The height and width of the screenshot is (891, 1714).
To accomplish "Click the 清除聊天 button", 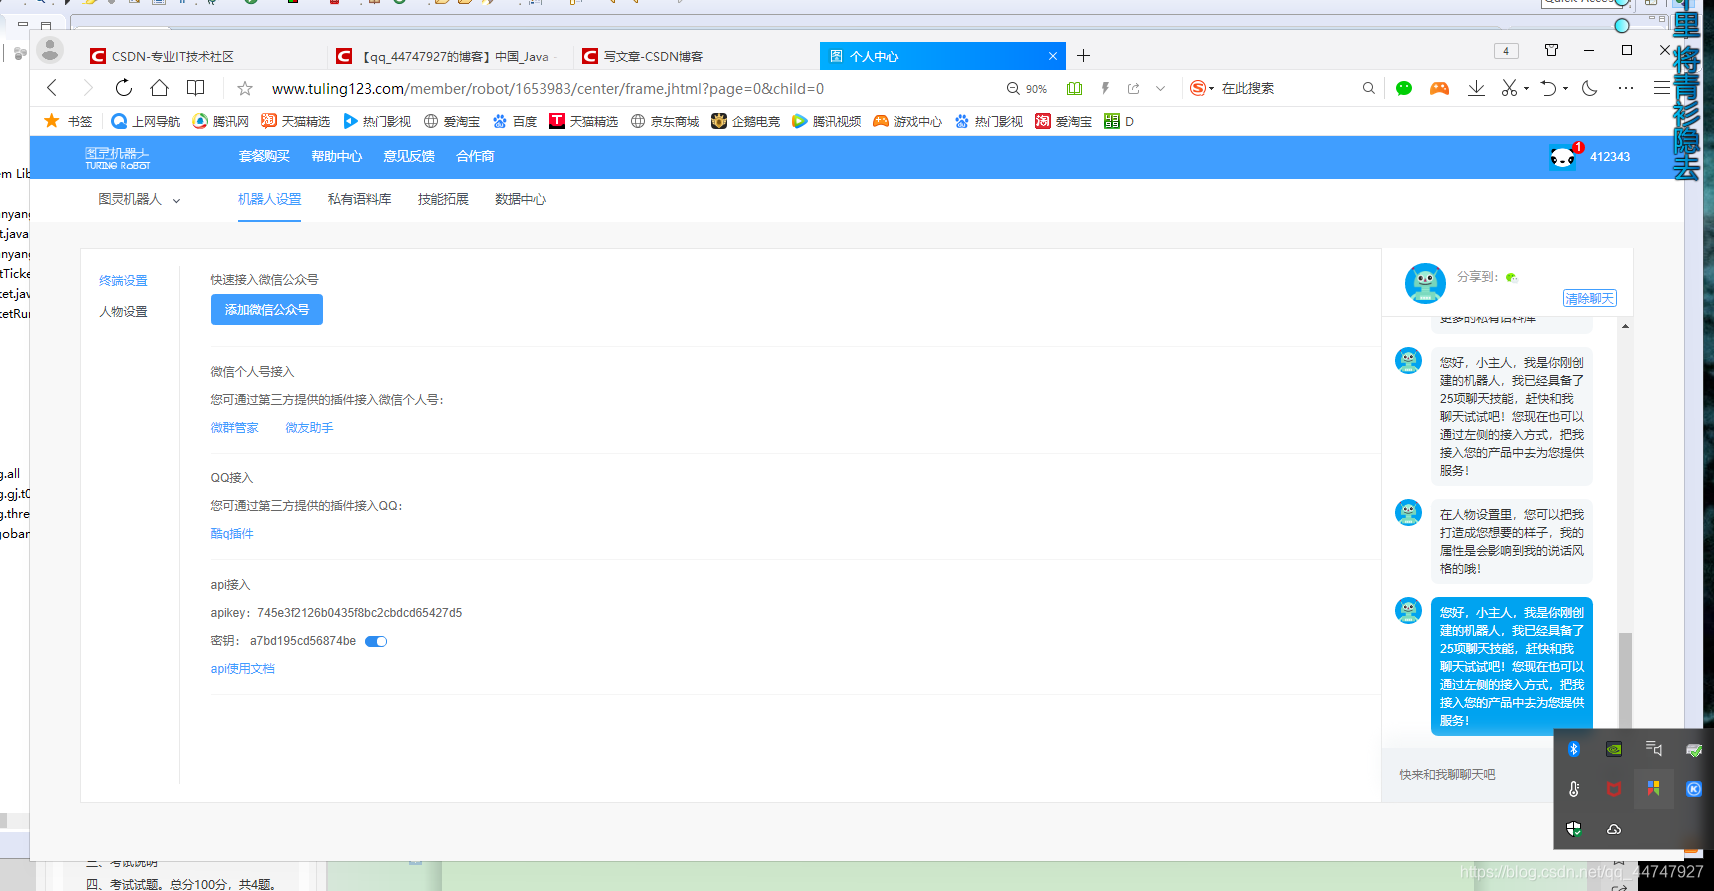I will coord(1589,298).
